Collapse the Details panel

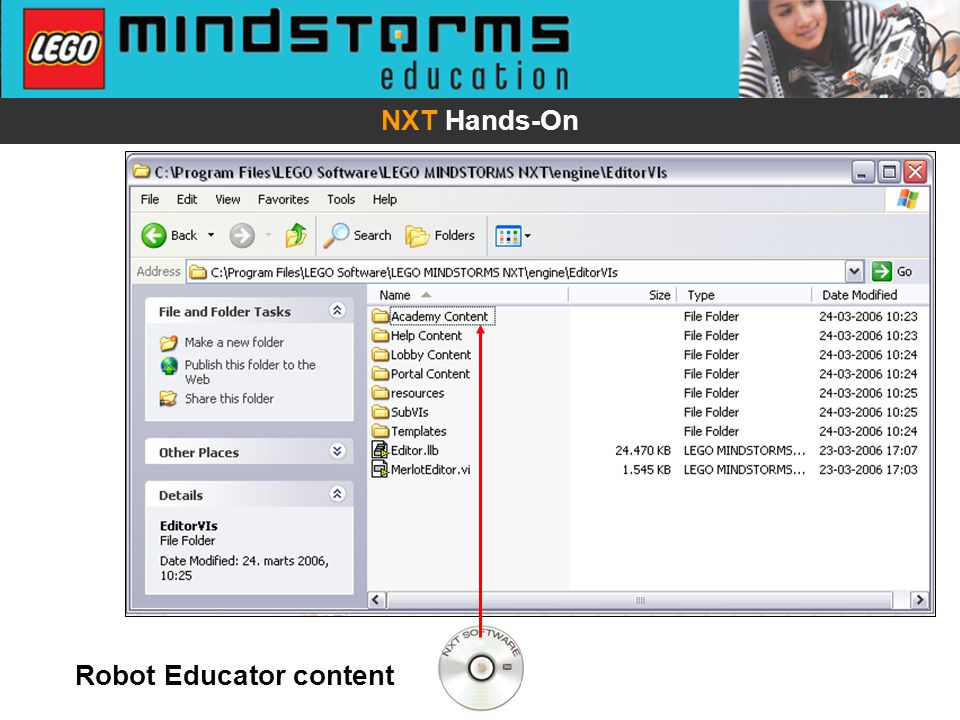pos(337,494)
